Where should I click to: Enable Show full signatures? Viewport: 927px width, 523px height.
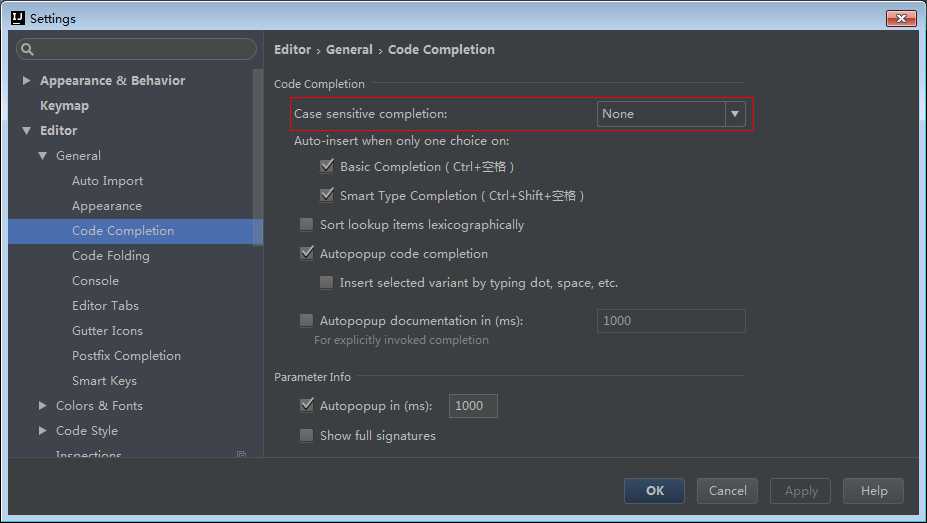coord(306,436)
